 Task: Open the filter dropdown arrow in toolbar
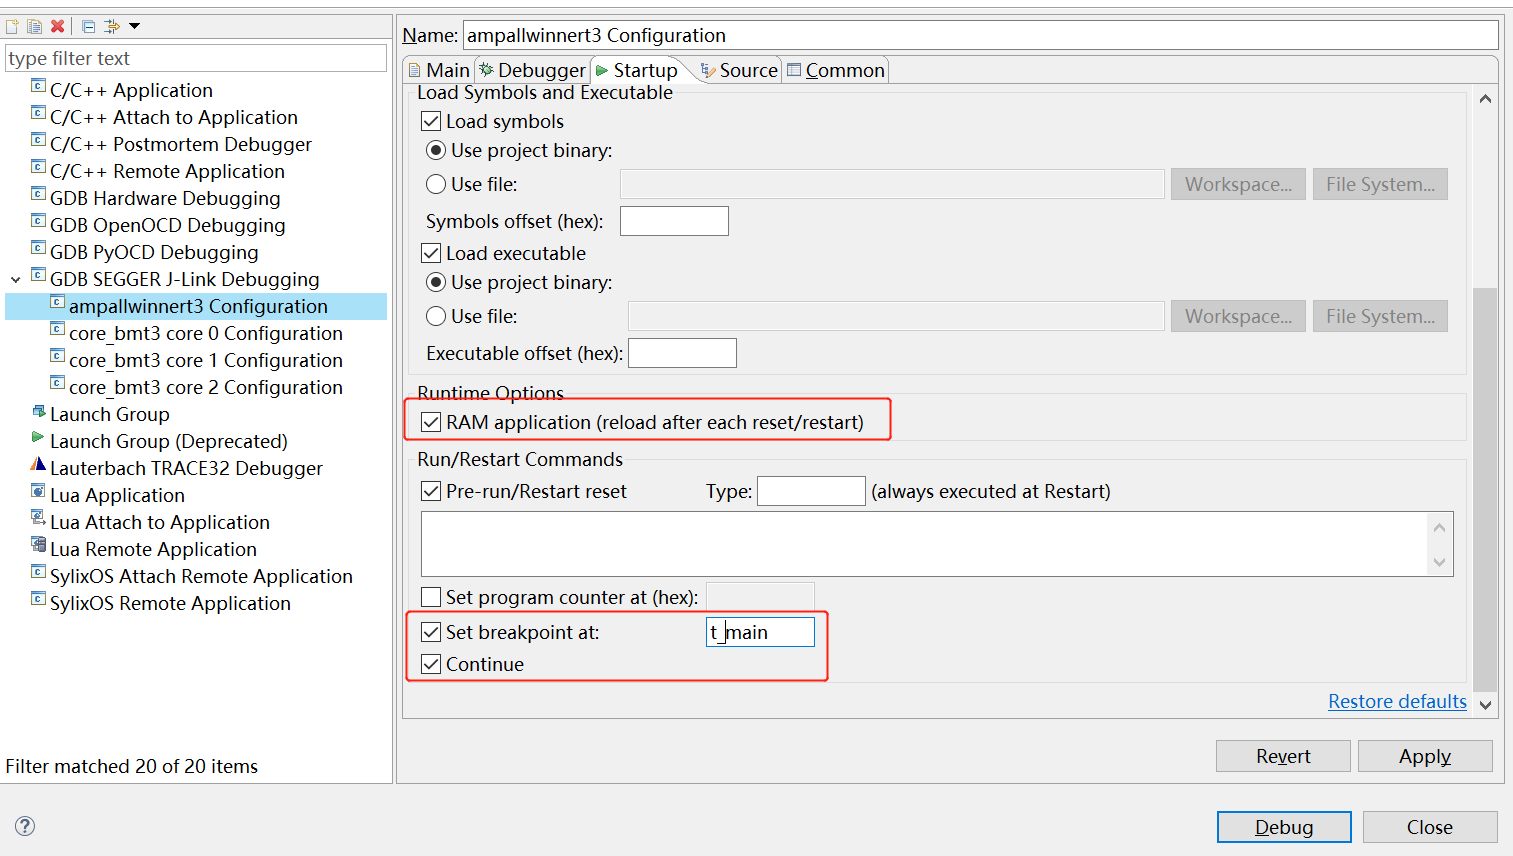pos(135,26)
